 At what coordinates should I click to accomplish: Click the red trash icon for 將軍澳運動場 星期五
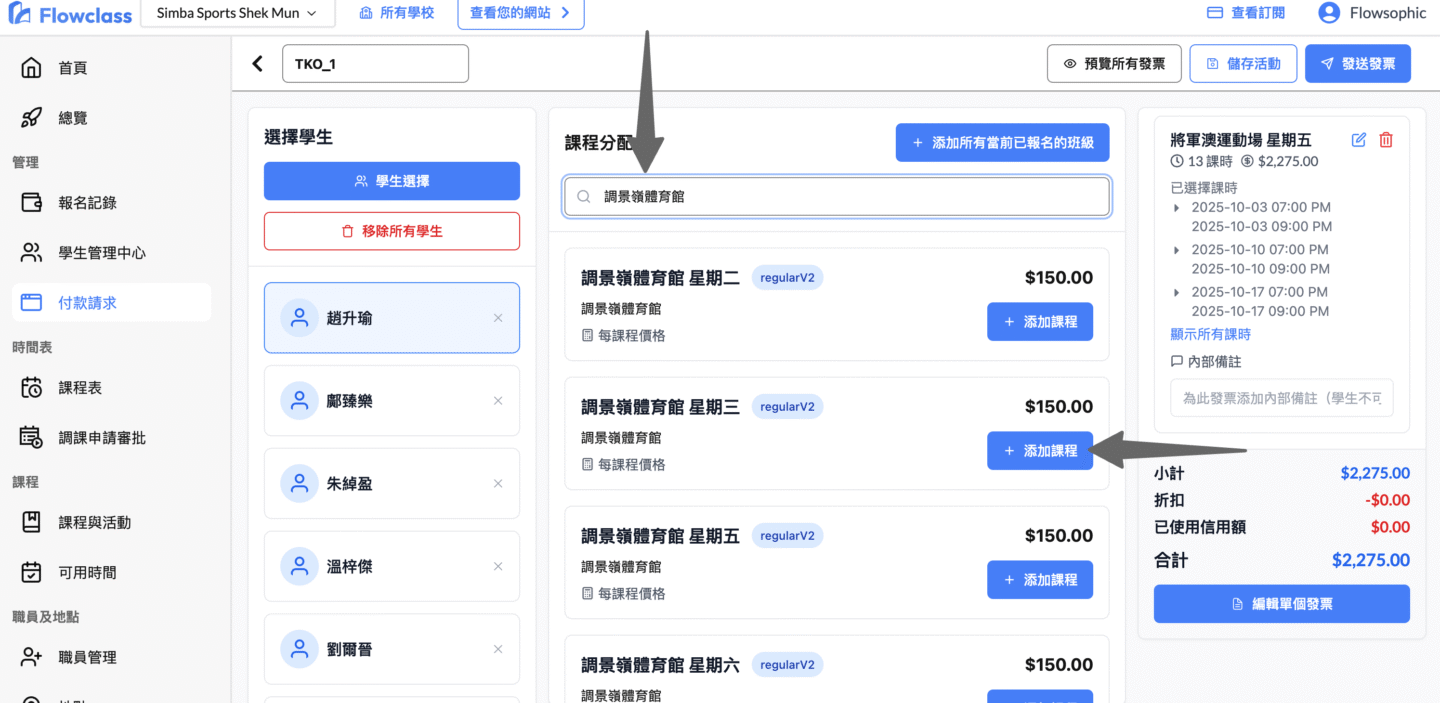pos(1385,140)
